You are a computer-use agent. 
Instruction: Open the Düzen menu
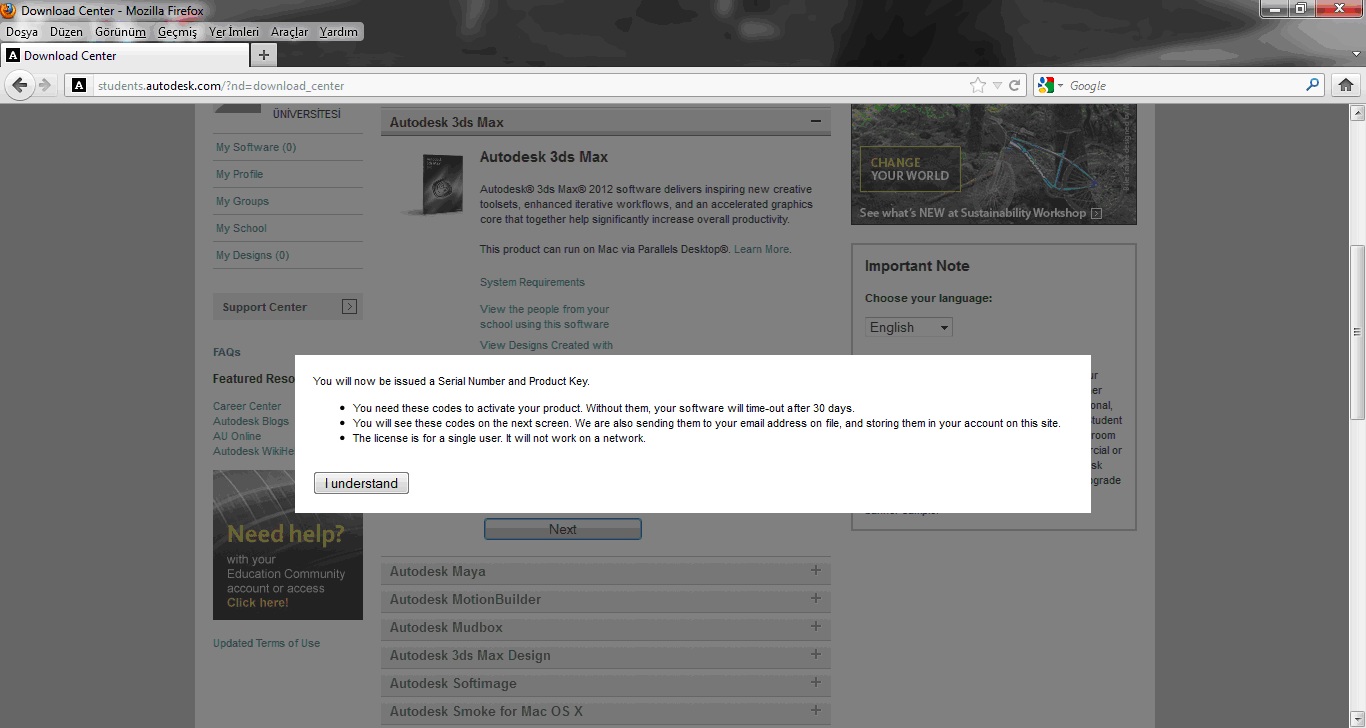point(67,32)
